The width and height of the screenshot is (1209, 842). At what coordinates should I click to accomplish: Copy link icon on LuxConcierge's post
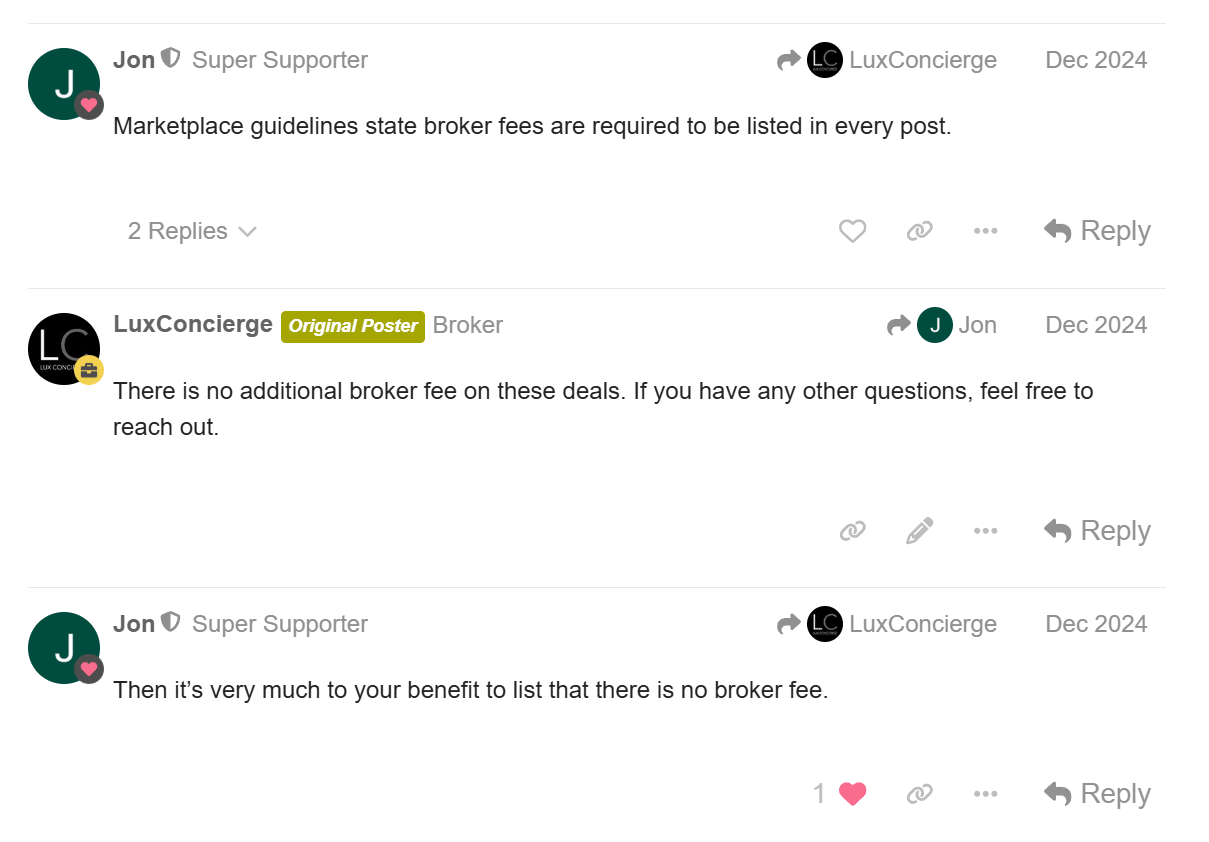coord(852,531)
